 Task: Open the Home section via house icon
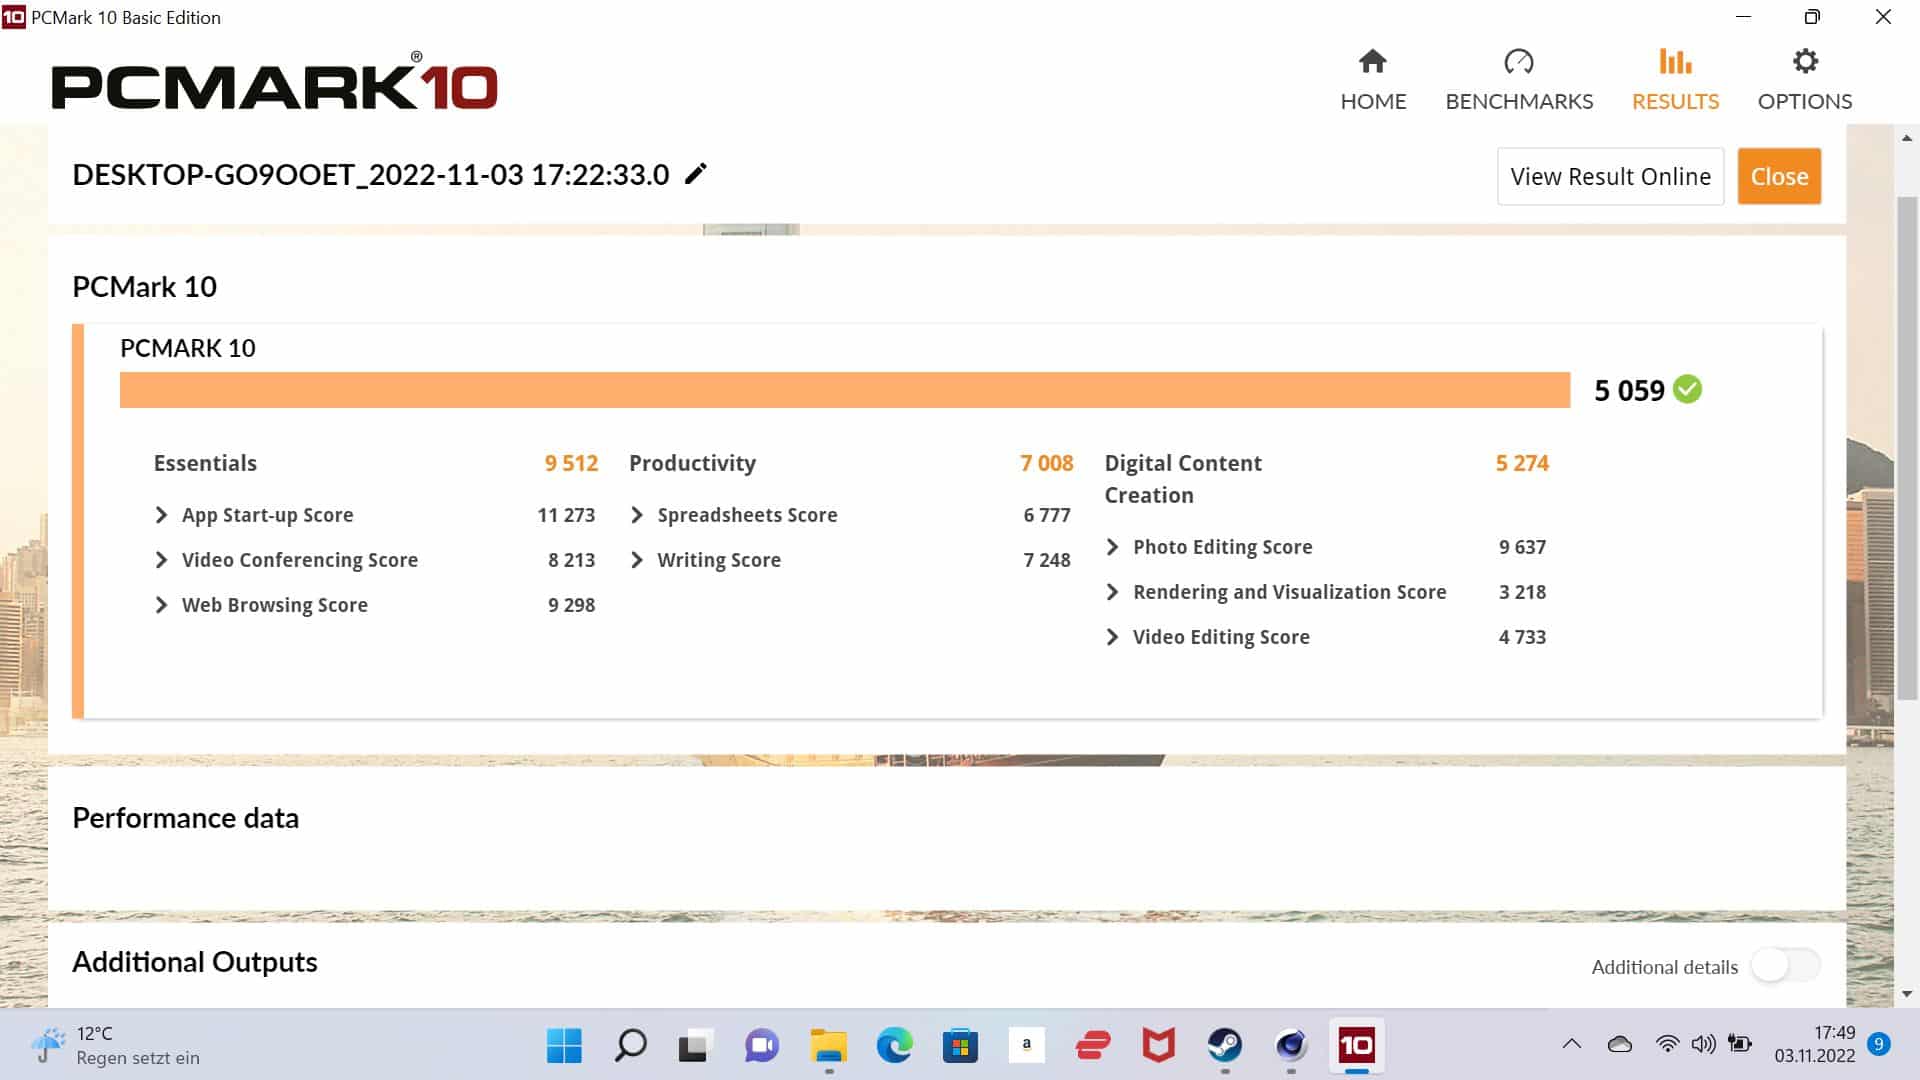point(1372,63)
